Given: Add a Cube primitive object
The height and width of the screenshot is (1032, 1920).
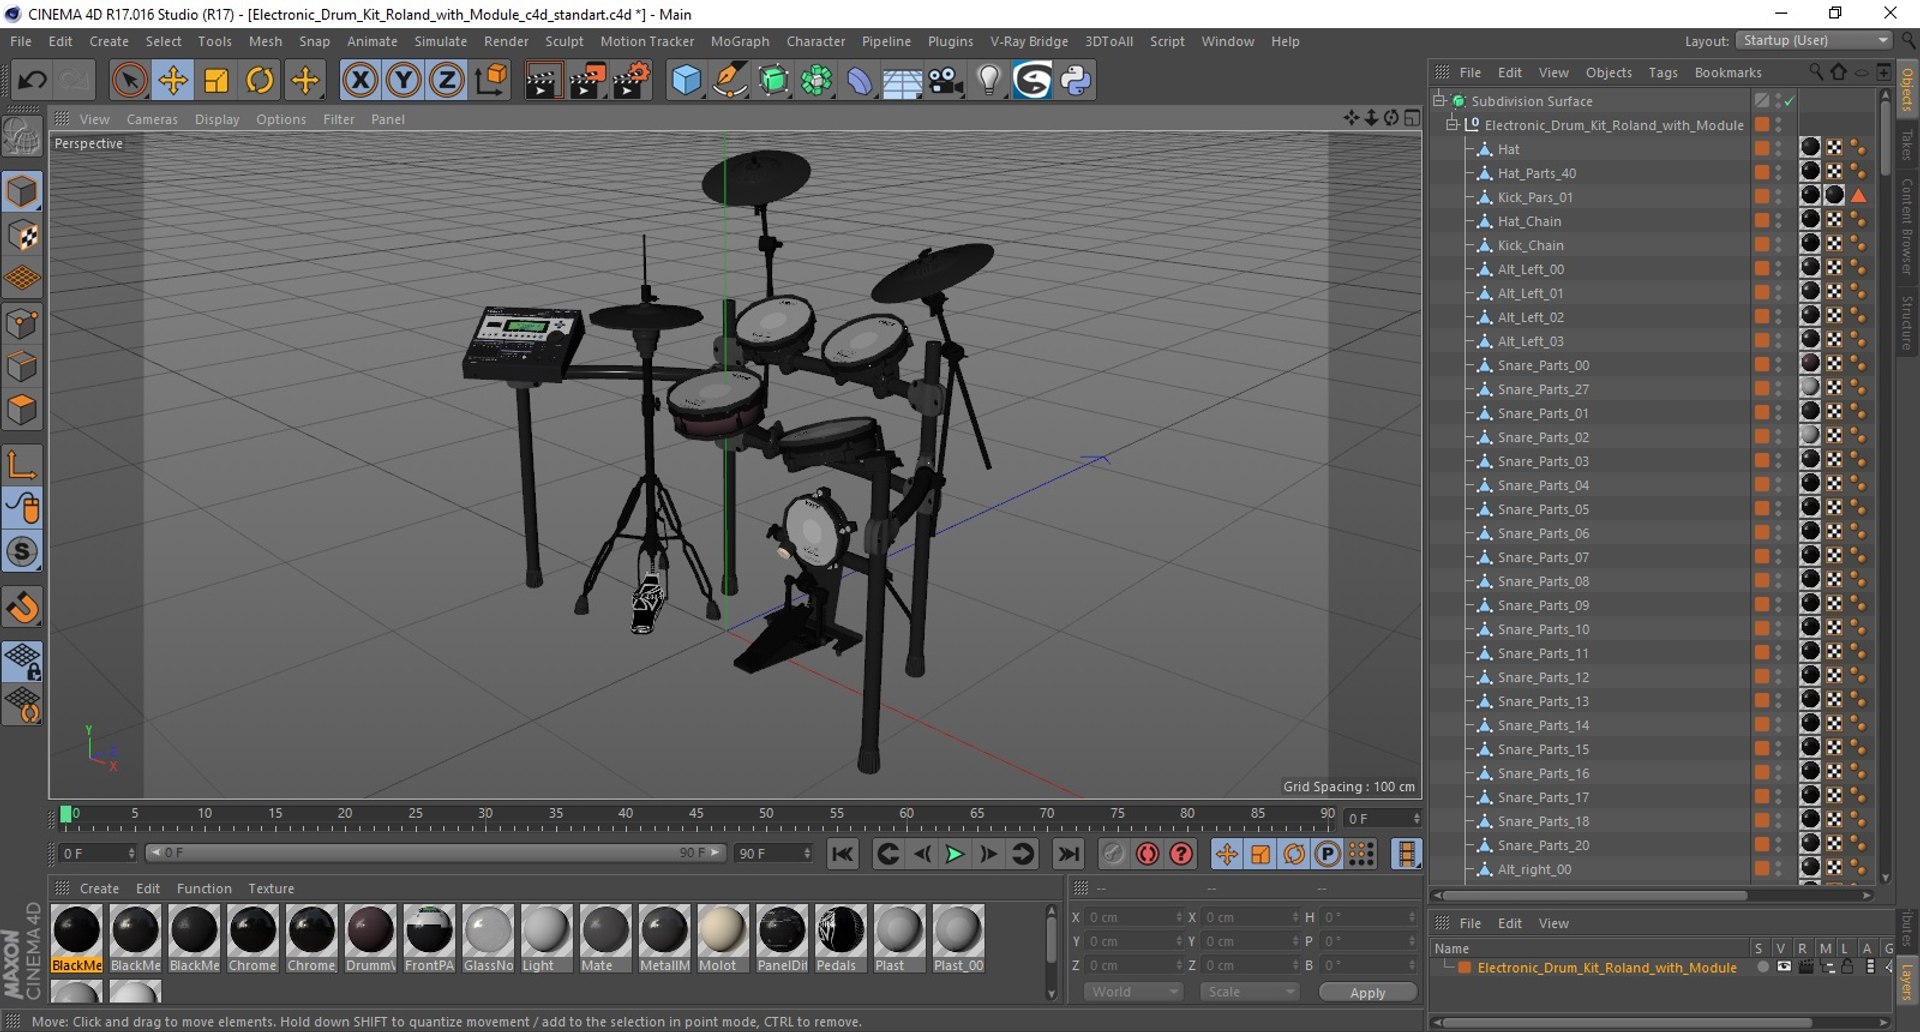Looking at the screenshot, I should pos(686,80).
